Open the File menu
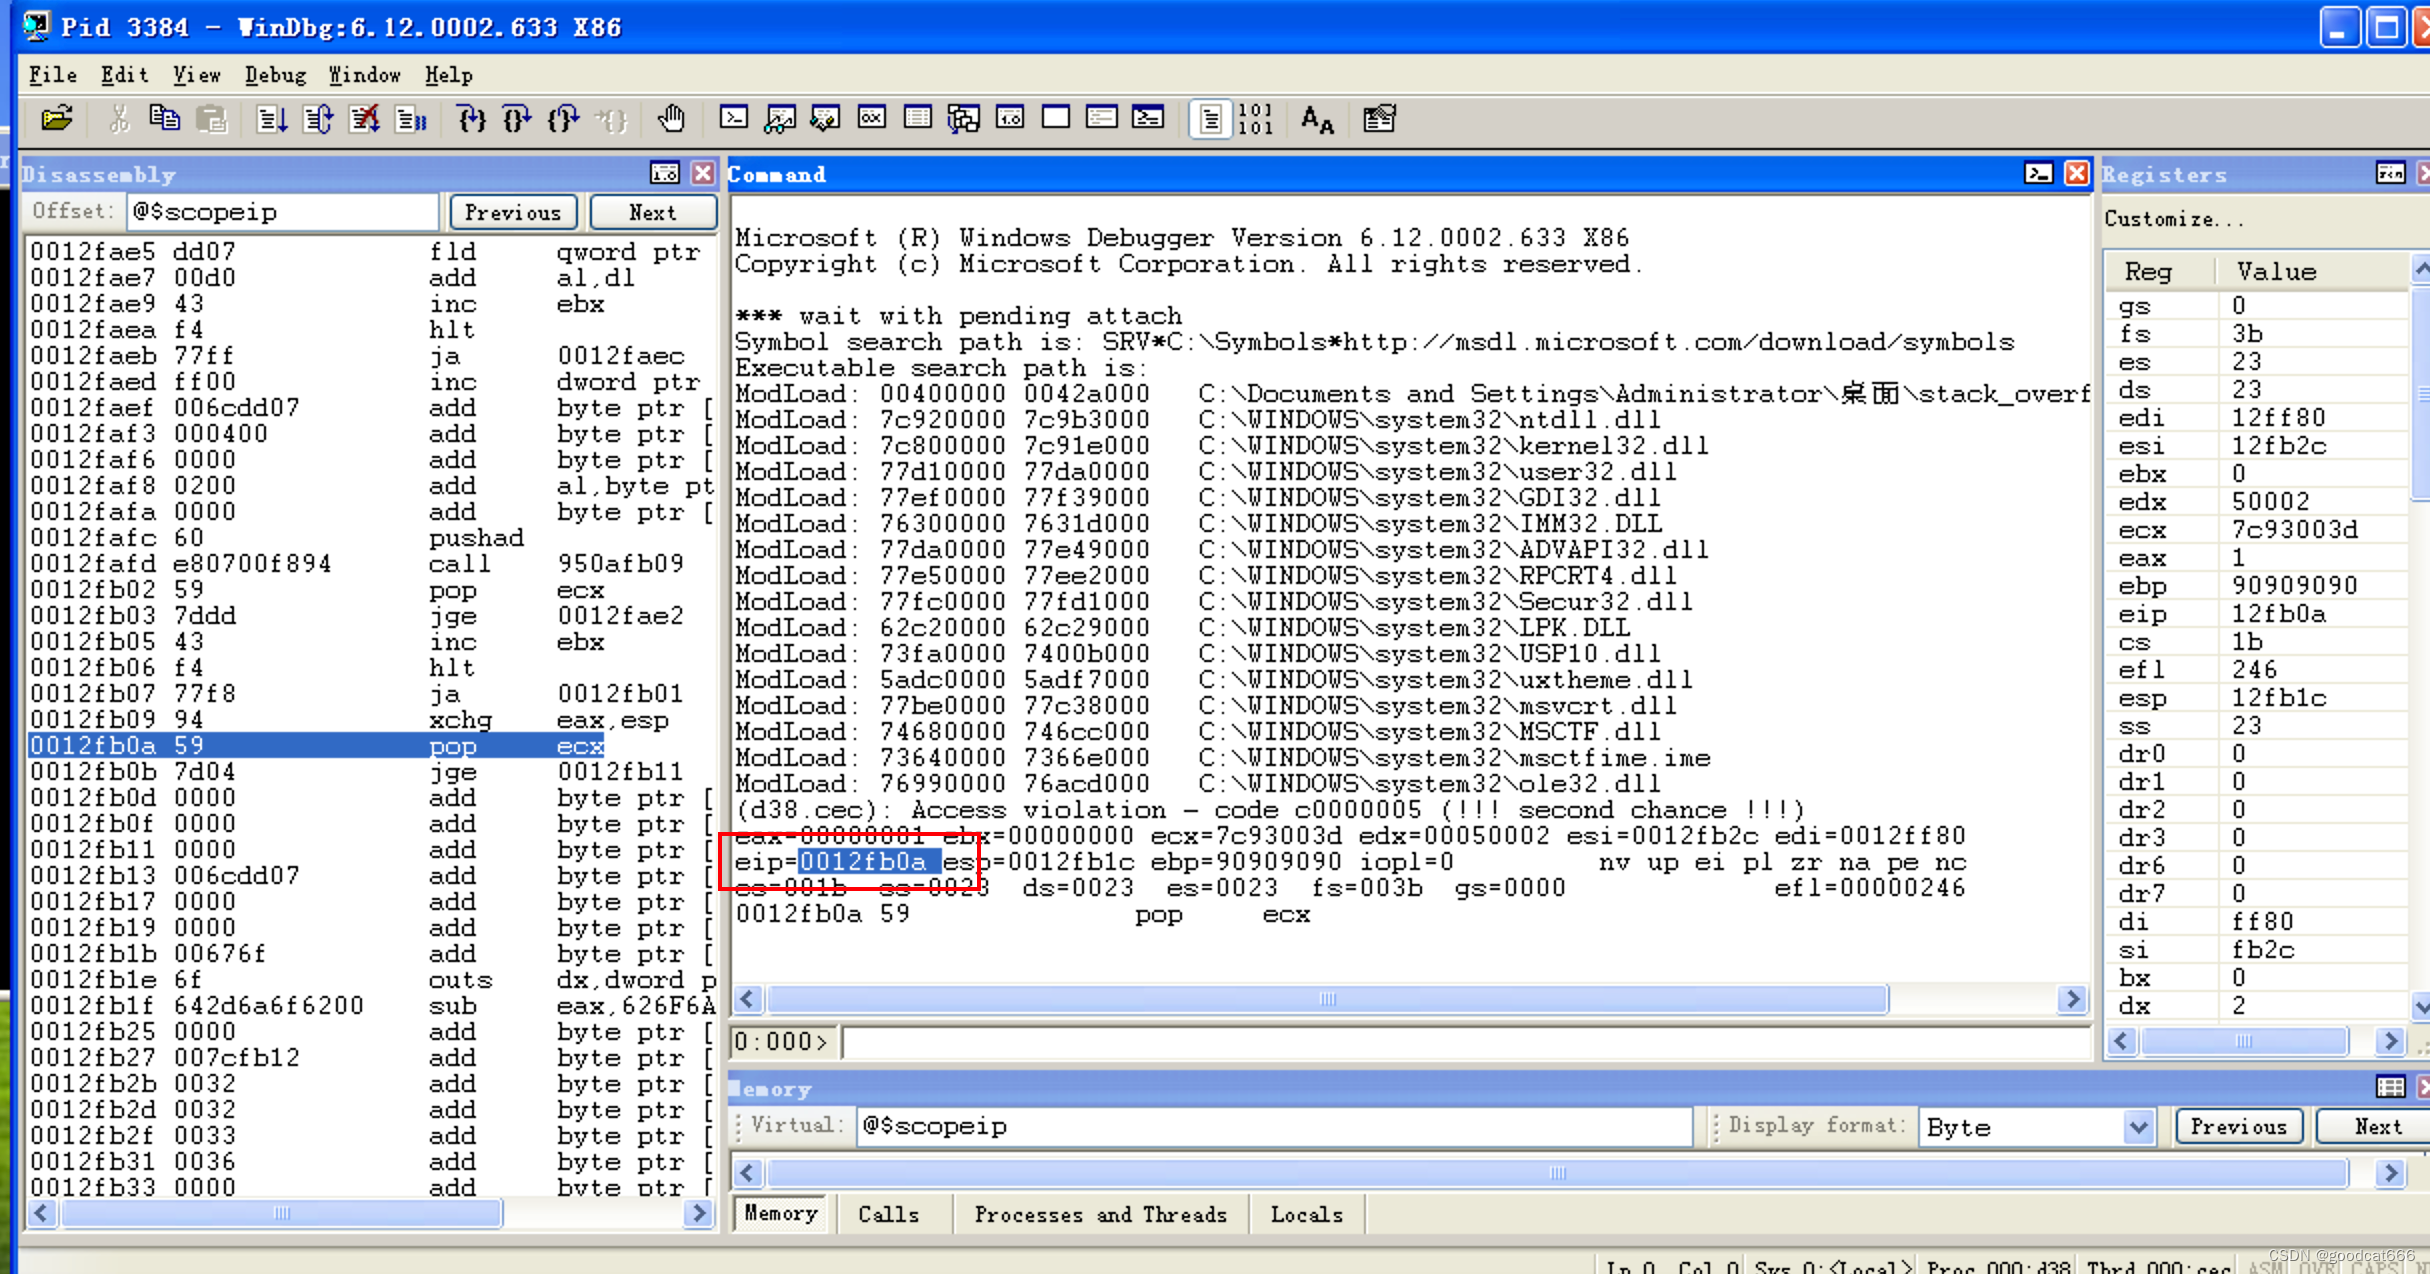This screenshot has width=2430, height=1274. (x=53, y=75)
